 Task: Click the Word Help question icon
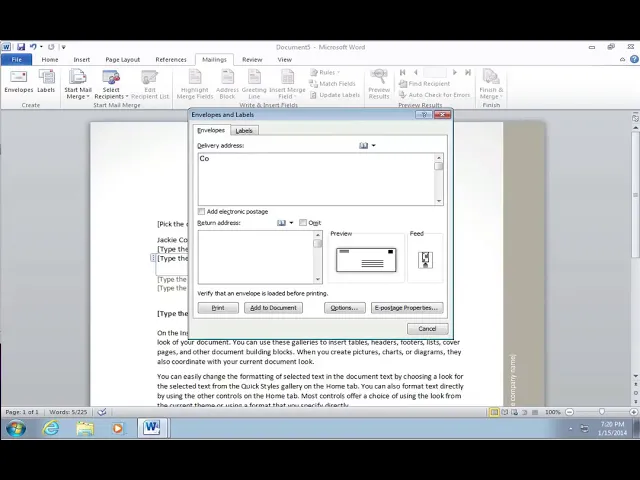[x=634, y=59]
